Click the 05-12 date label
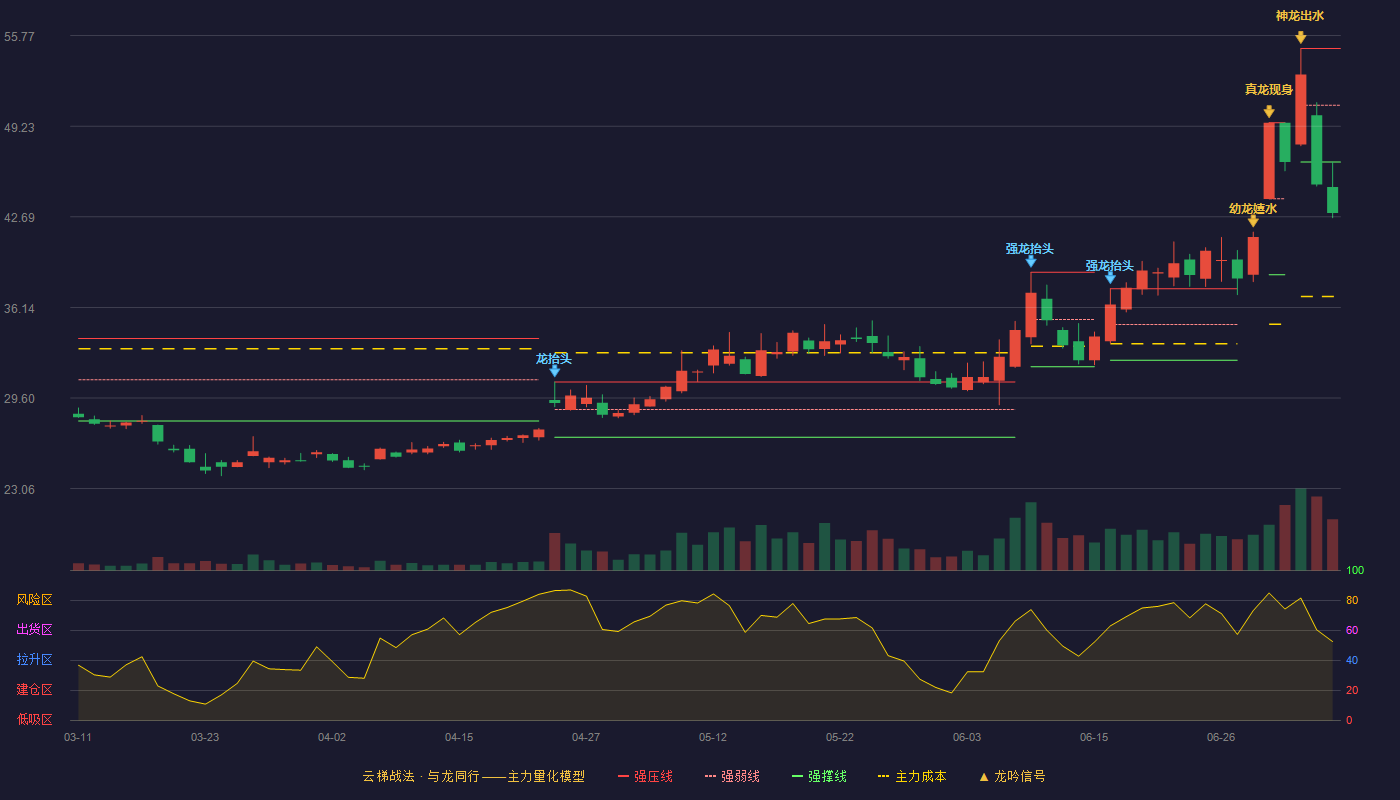1400x800 pixels. coord(713,737)
